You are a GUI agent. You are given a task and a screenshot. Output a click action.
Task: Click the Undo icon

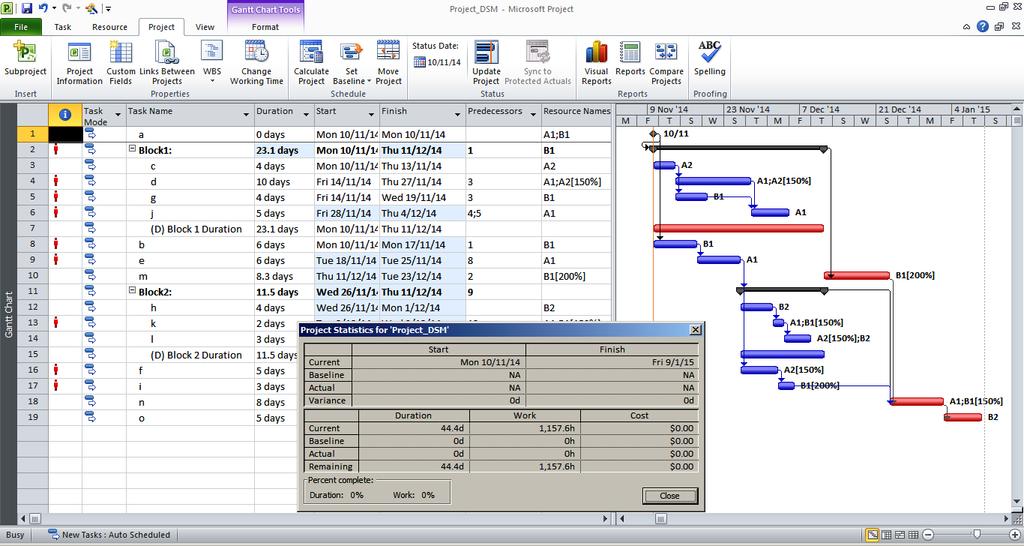[43, 8]
